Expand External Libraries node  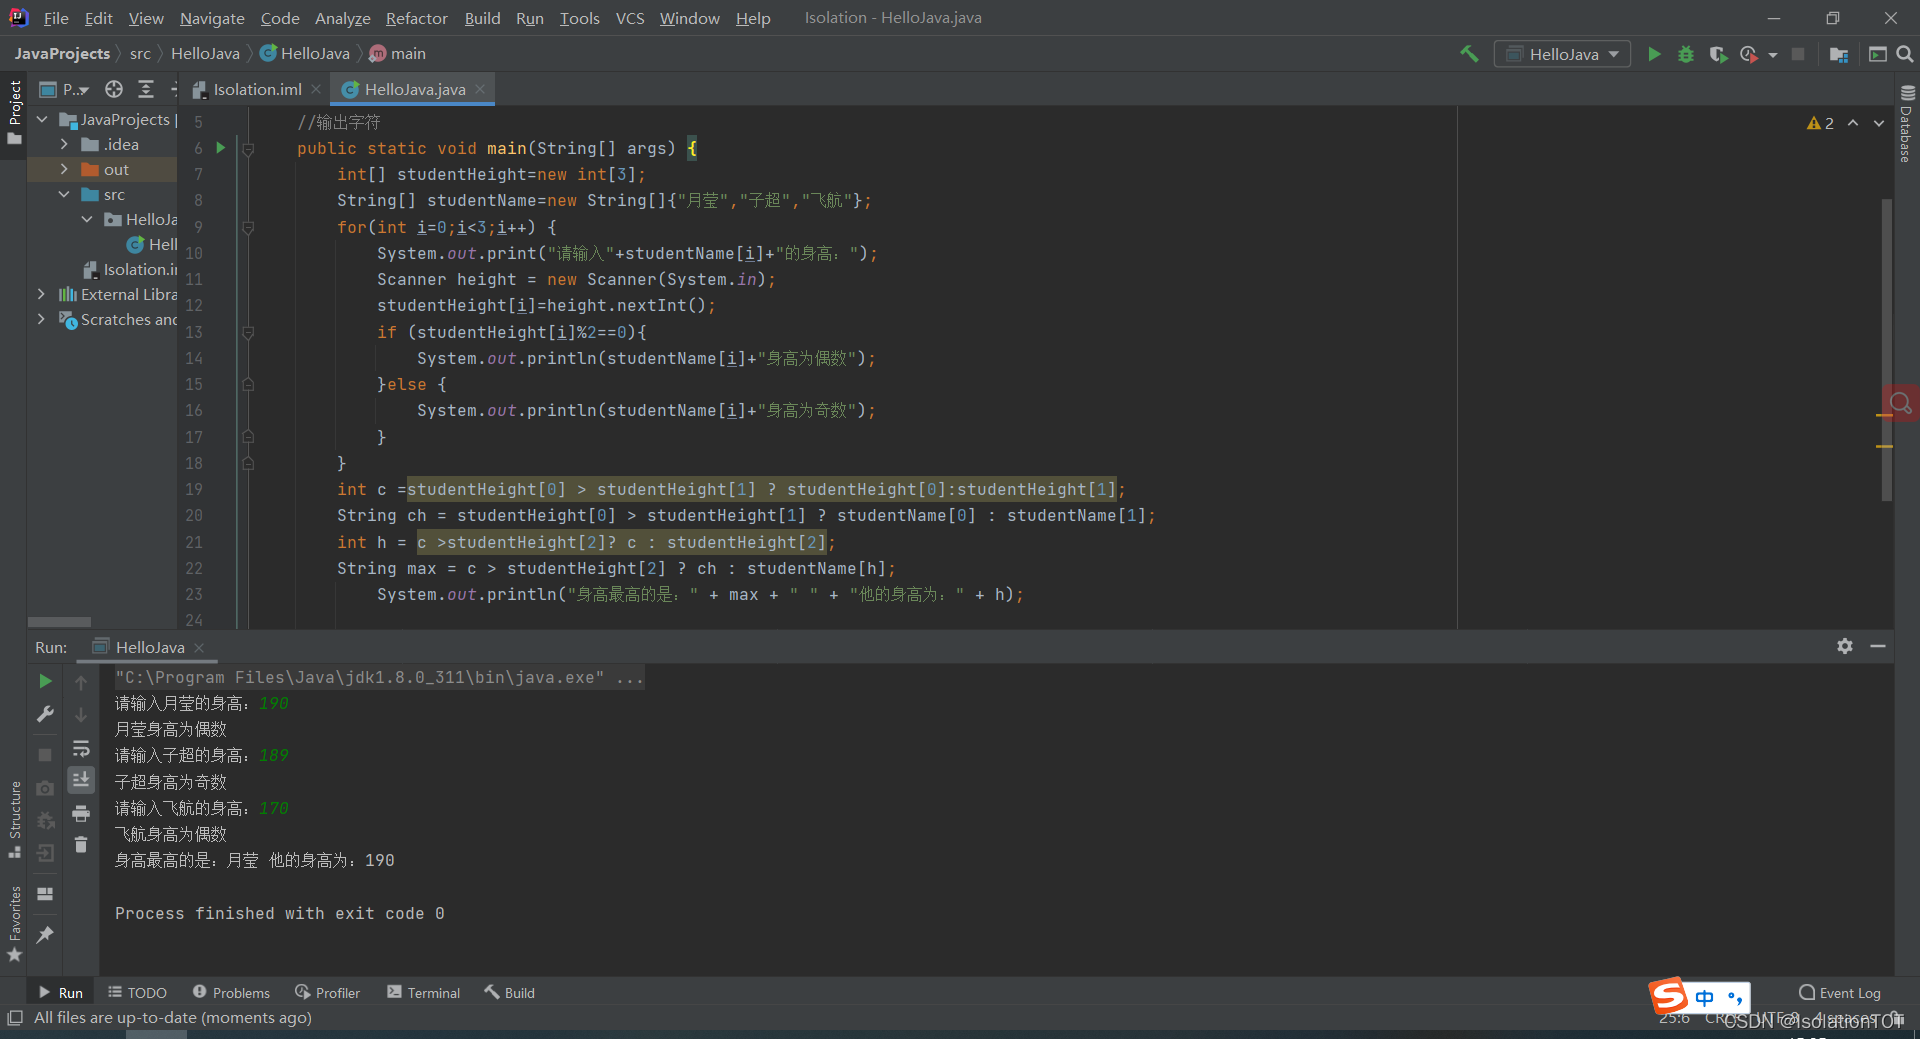(41, 294)
